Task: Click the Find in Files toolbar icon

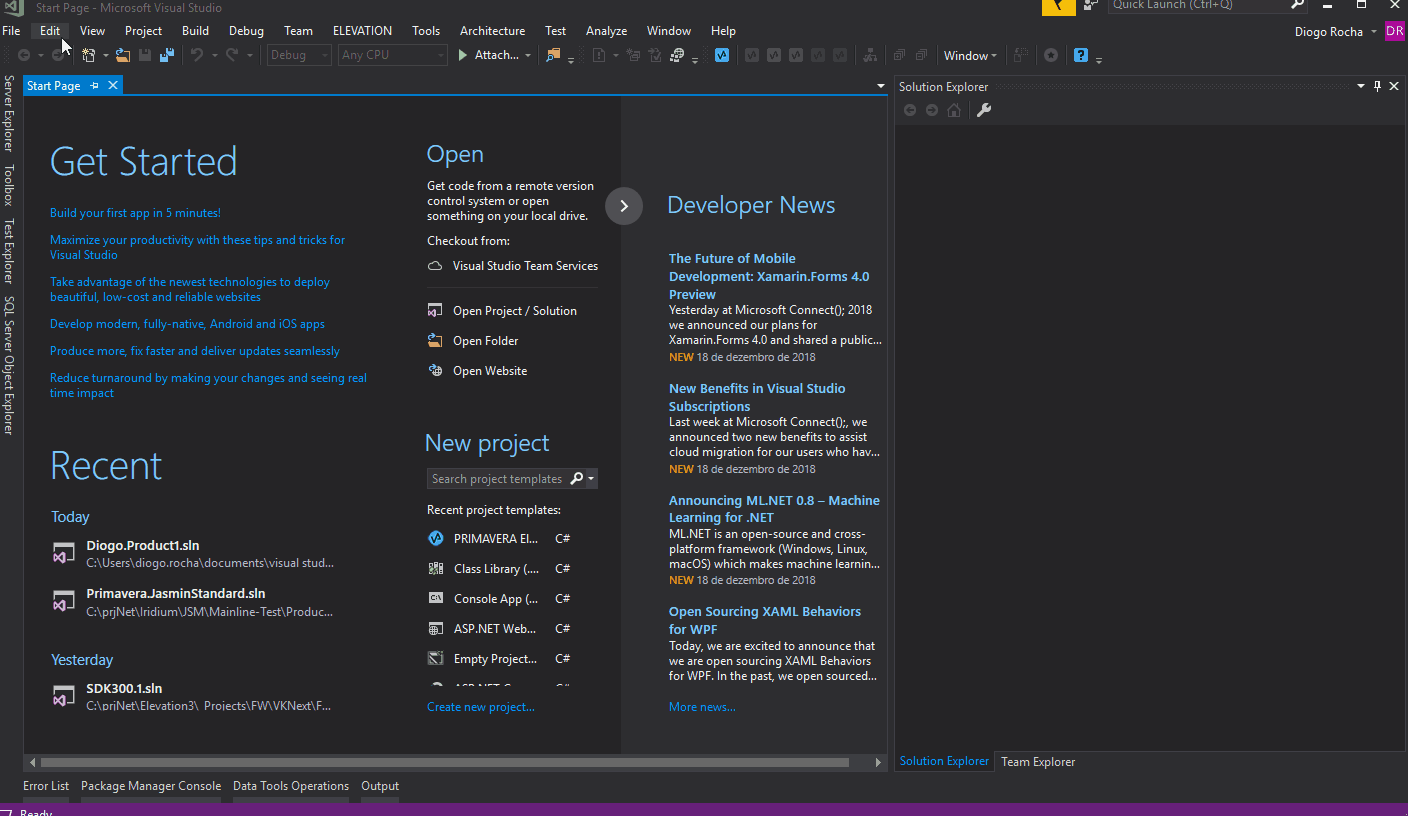Action: [x=553, y=55]
